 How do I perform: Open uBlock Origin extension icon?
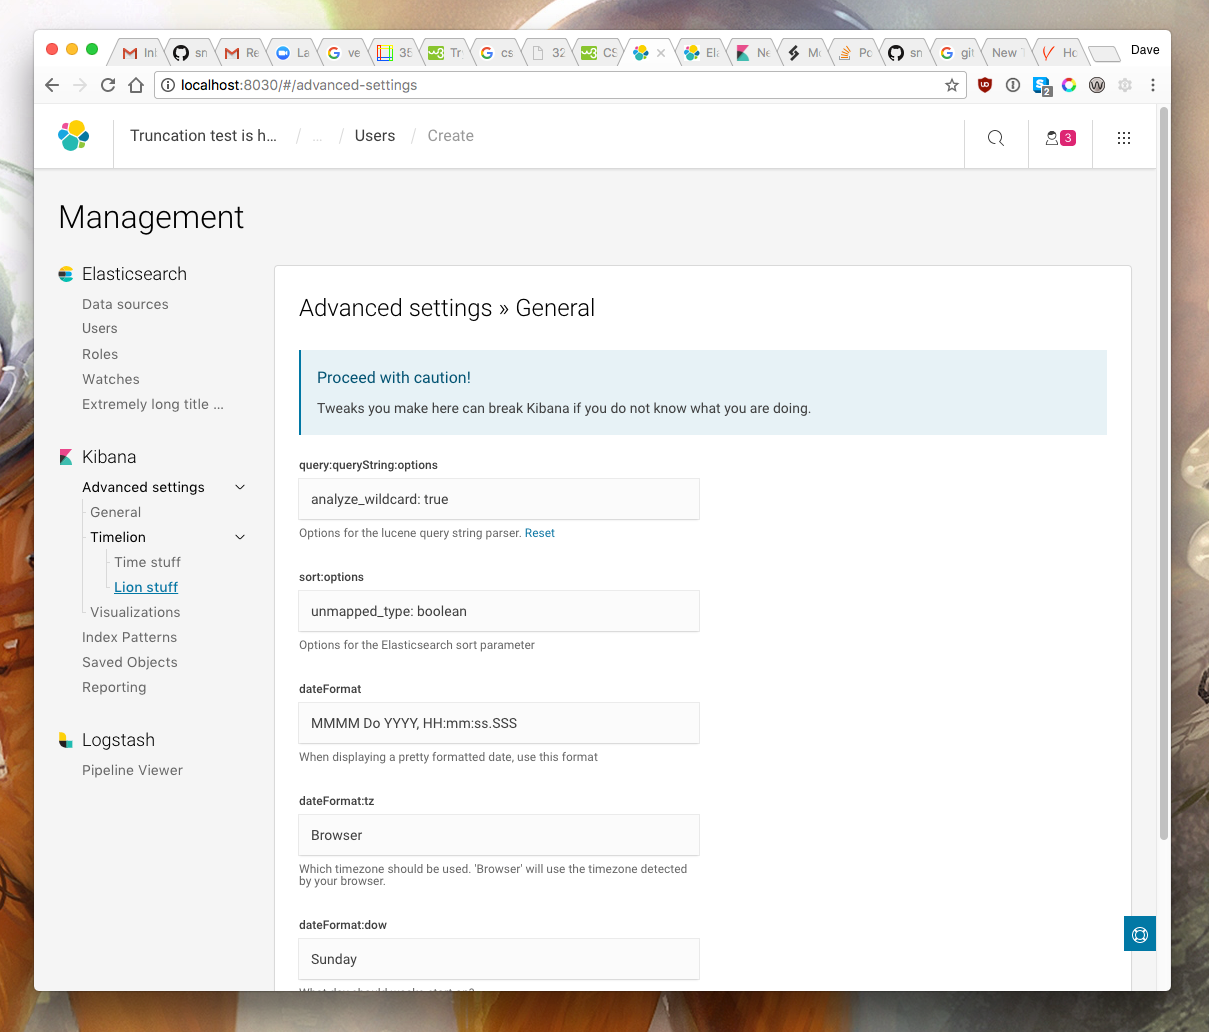coord(985,85)
